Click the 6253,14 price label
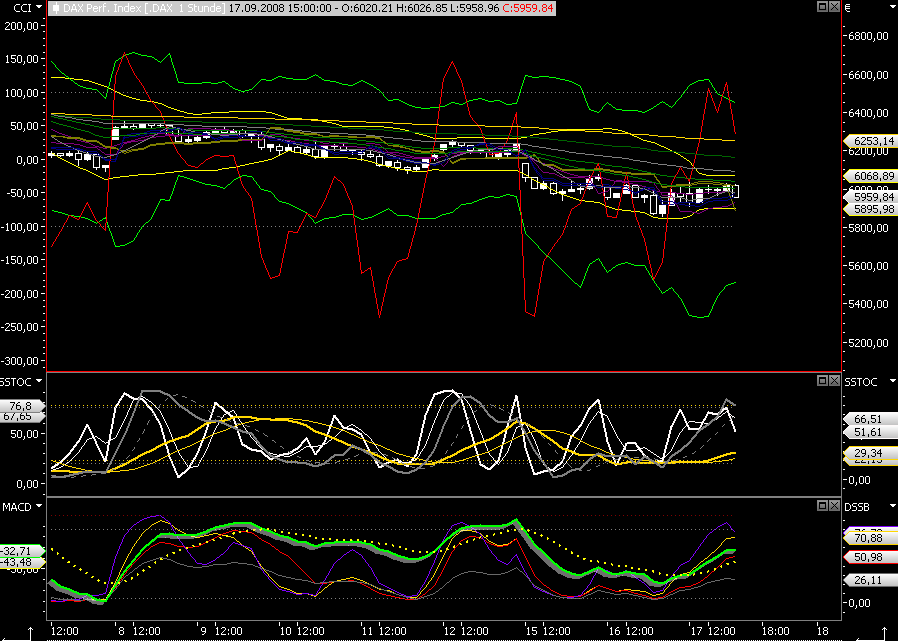The width and height of the screenshot is (898, 641). pyautogui.click(x=866, y=142)
